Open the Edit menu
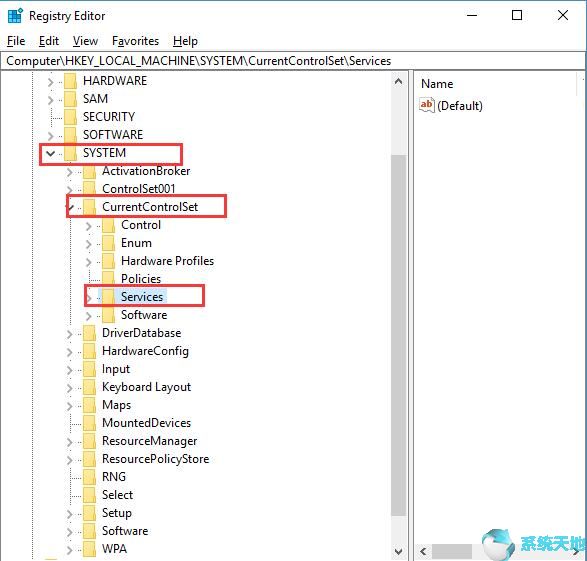 coord(49,41)
